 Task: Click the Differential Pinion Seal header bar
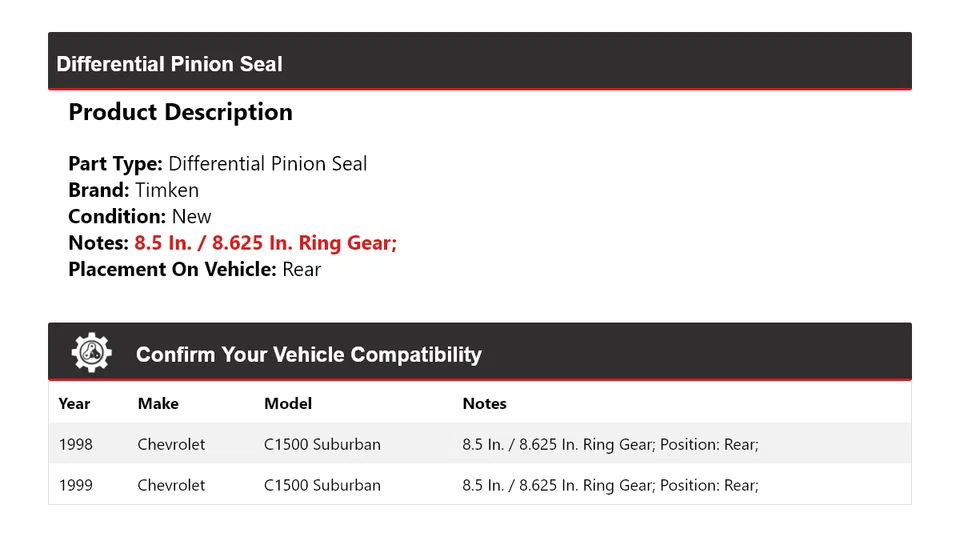click(x=479, y=64)
